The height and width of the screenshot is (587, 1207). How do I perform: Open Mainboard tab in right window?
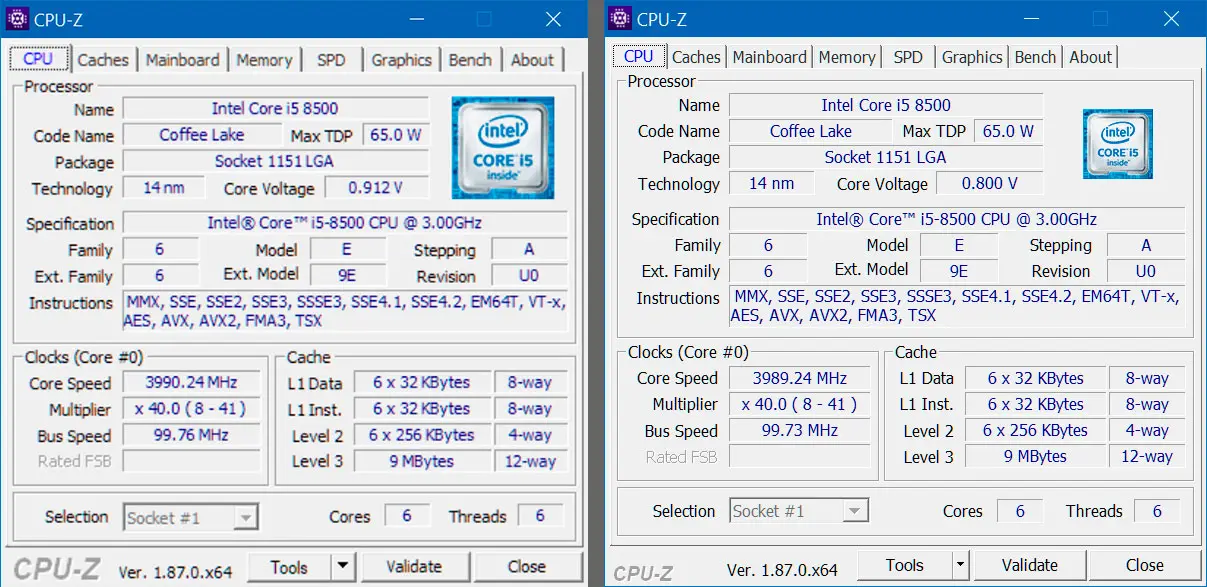(x=770, y=57)
